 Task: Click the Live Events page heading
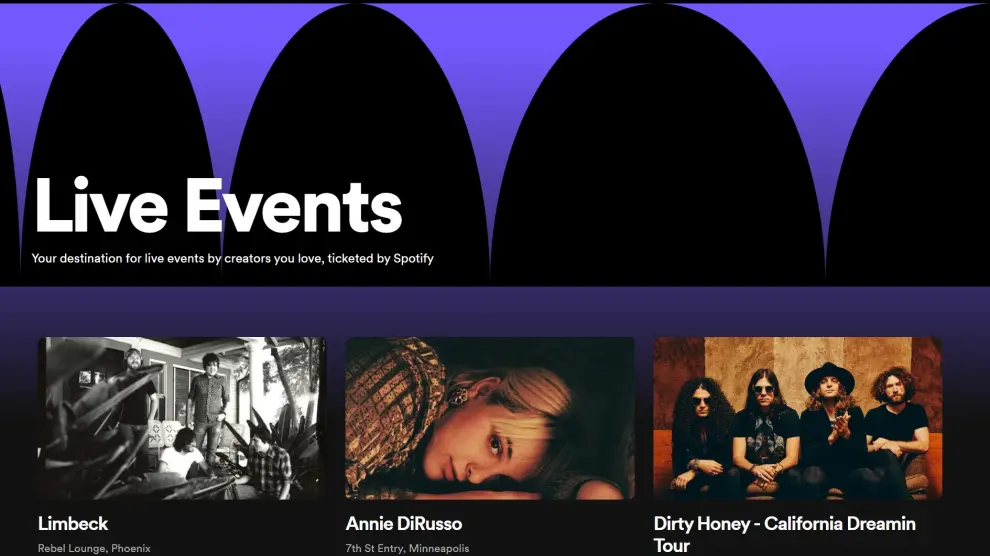(x=218, y=206)
